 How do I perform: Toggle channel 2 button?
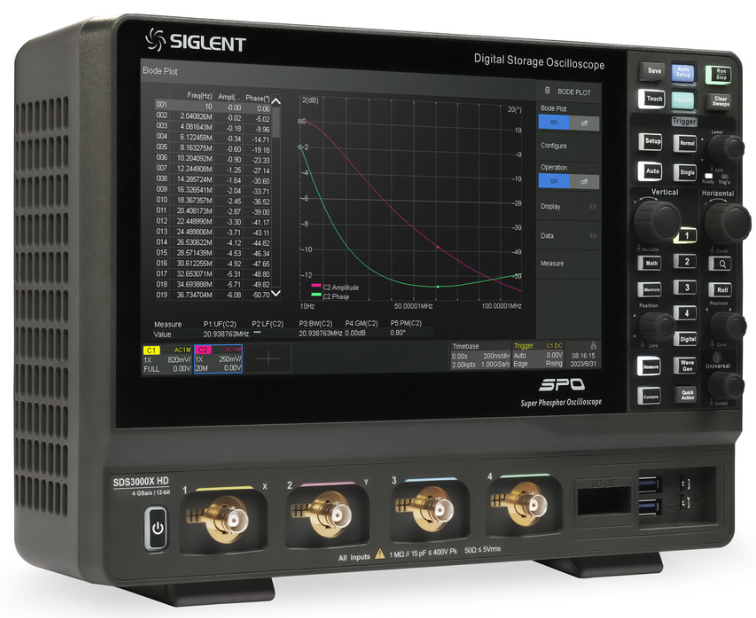click(685, 262)
